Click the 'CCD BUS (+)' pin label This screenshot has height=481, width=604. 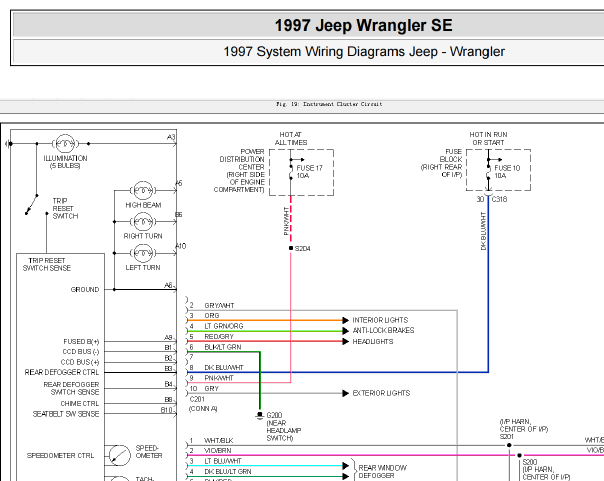80,362
